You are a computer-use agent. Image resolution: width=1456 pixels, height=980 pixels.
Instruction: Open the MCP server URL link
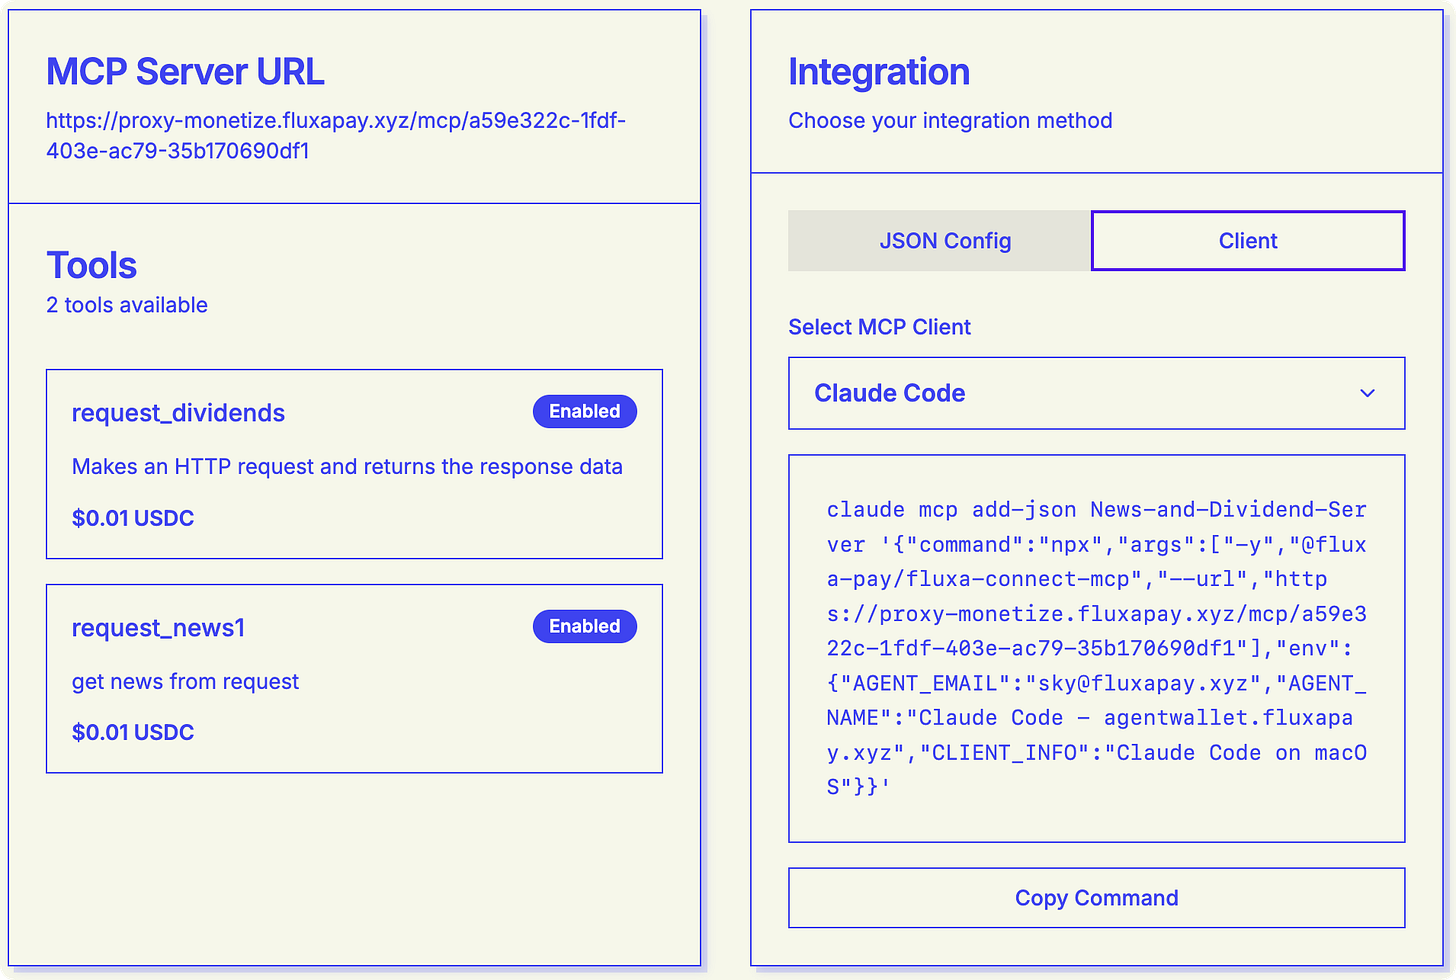[x=336, y=136]
